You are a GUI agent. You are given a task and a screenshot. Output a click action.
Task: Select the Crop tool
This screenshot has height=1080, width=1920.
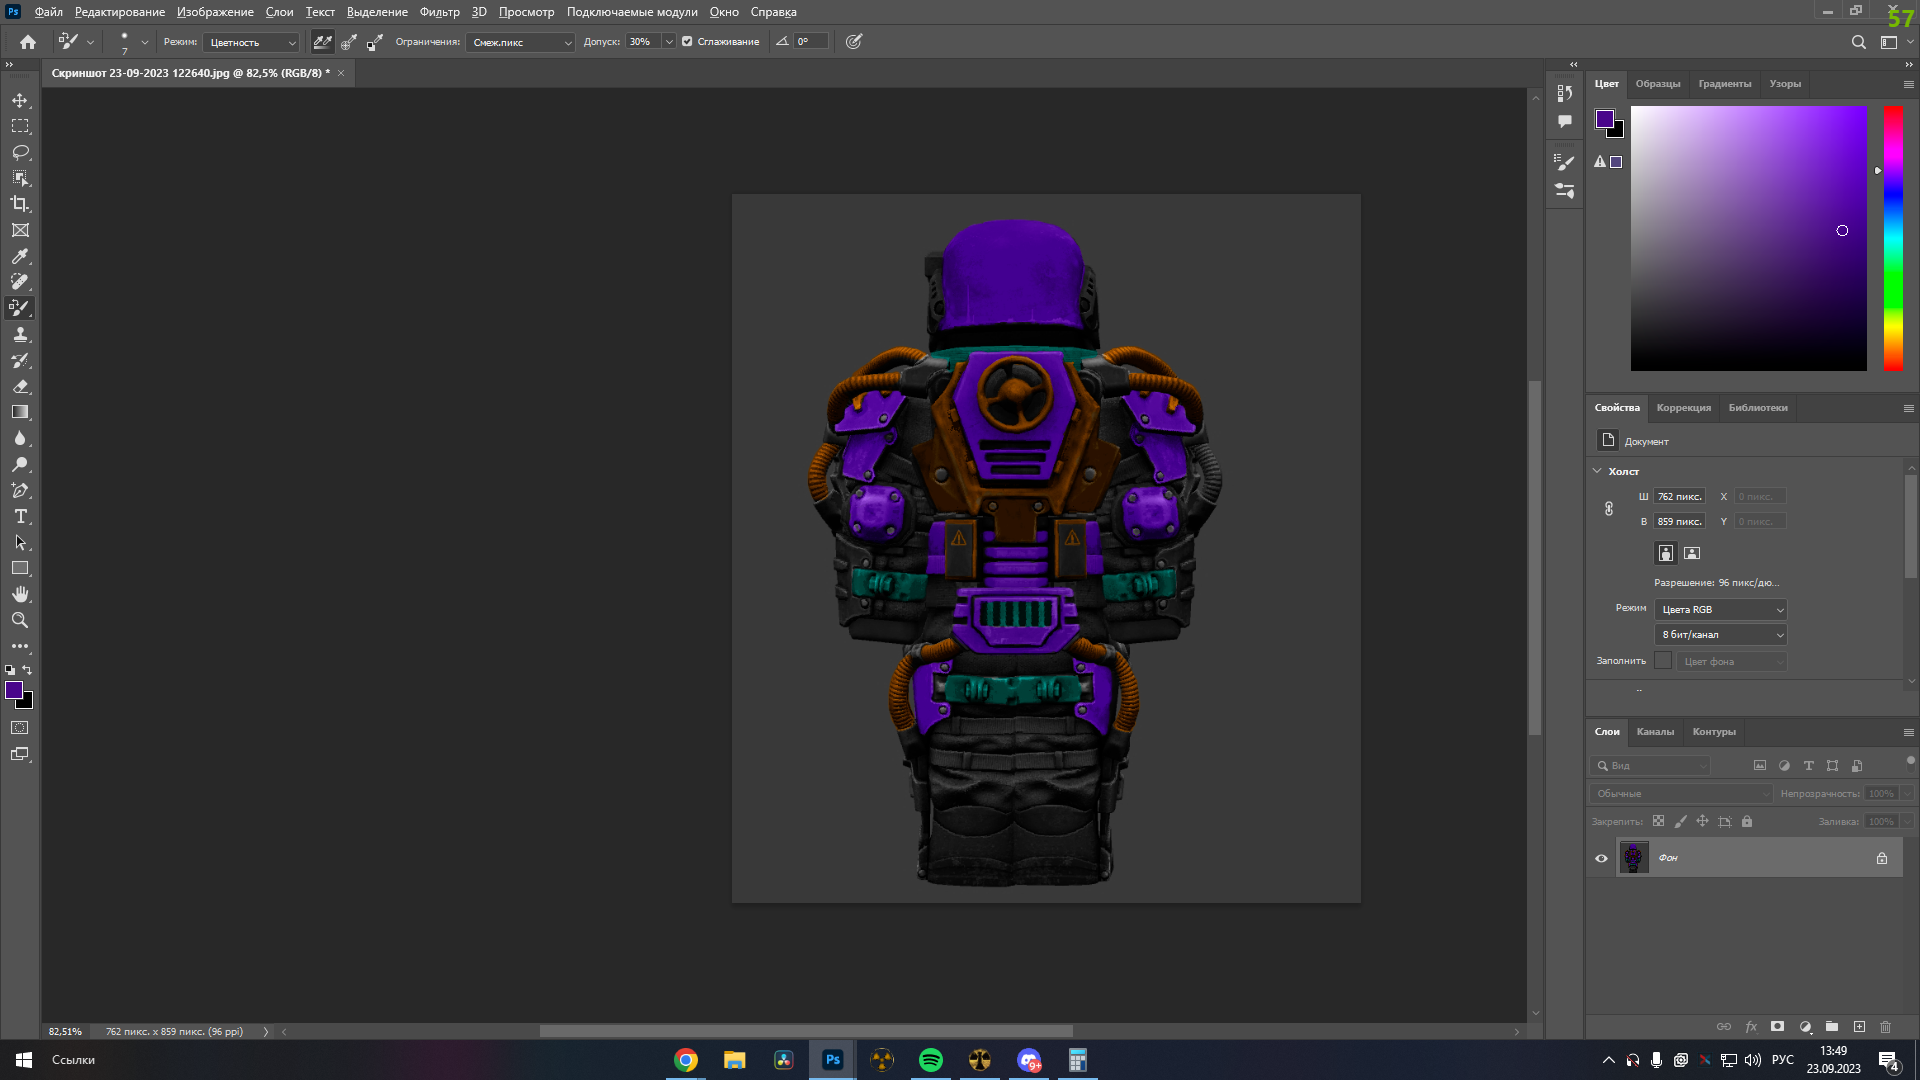tap(20, 204)
